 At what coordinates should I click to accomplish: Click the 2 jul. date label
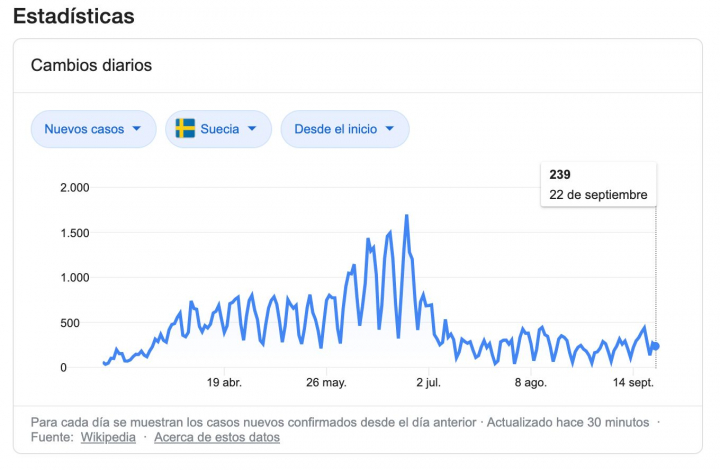(x=427, y=383)
